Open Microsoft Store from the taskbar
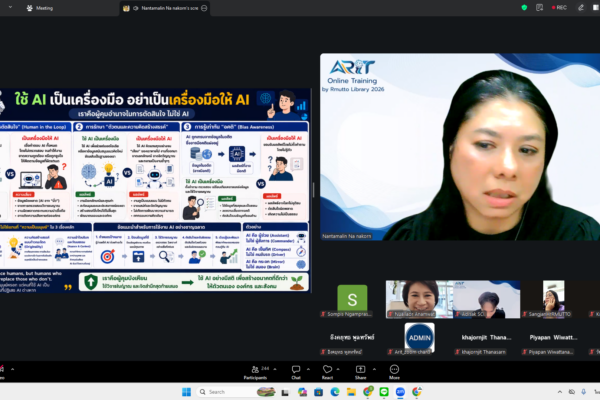 pos(318,392)
